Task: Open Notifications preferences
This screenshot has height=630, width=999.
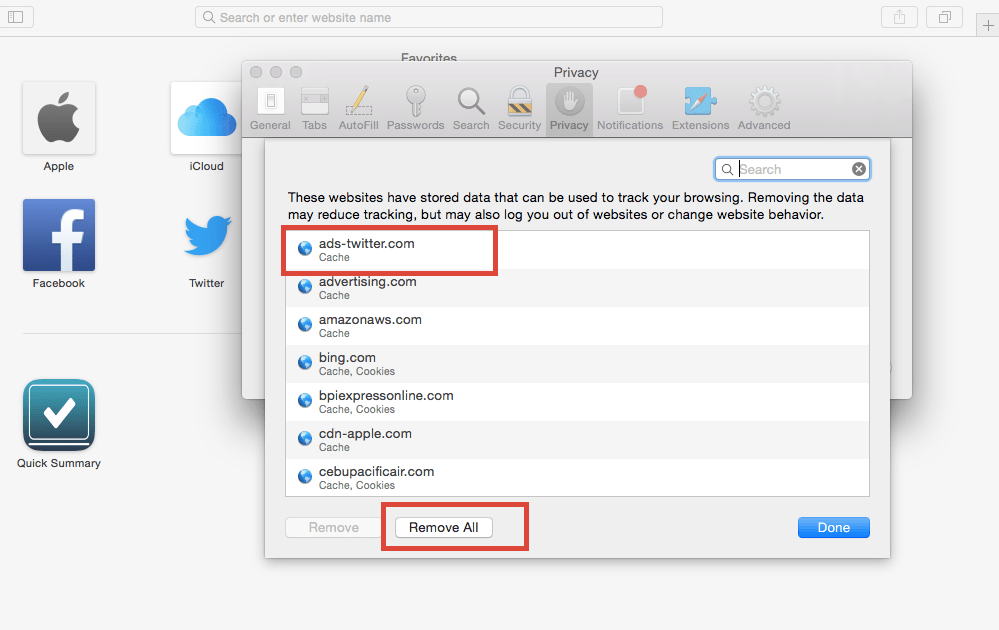Action: 630,108
